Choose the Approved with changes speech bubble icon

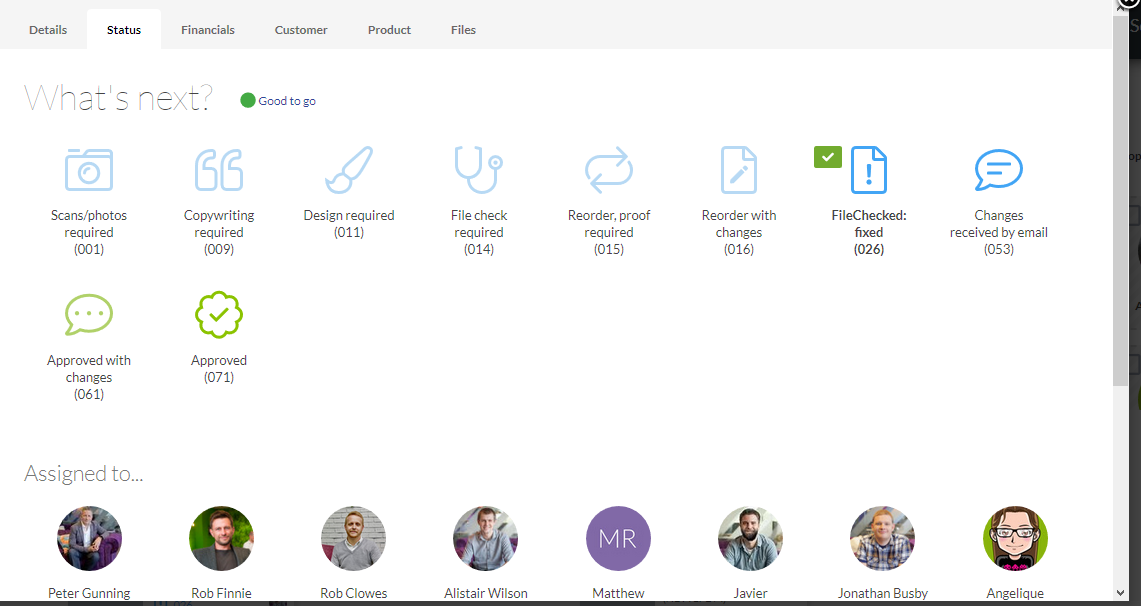click(x=89, y=315)
